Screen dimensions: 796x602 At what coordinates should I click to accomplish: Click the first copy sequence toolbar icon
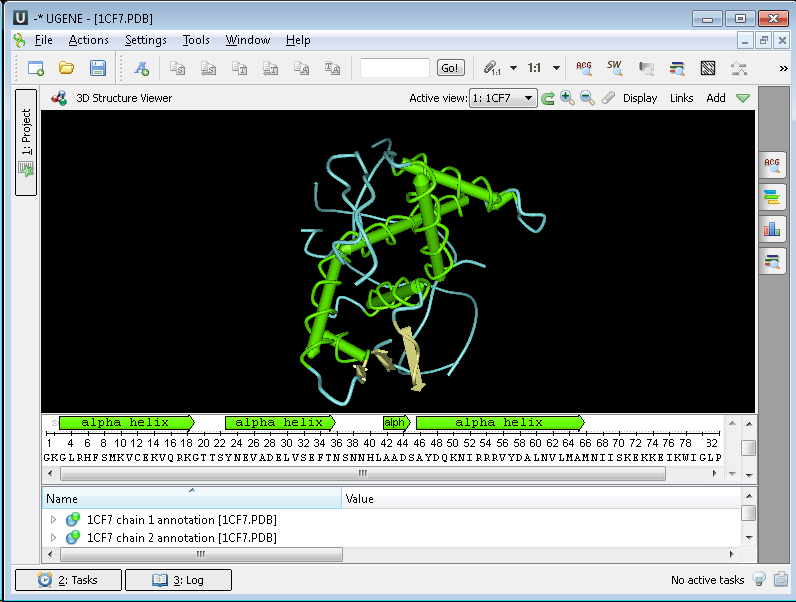tap(177, 68)
